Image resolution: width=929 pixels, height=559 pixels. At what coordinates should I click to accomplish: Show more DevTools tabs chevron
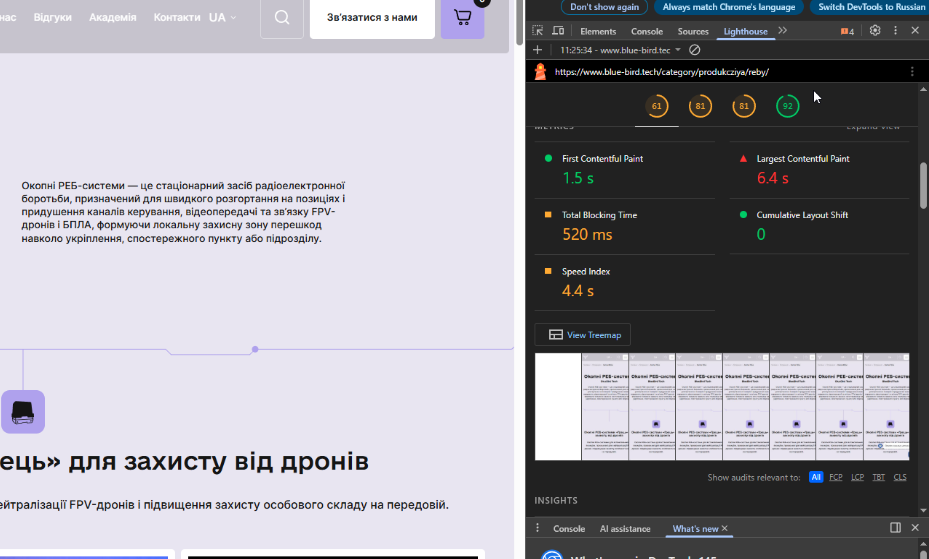click(783, 31)
